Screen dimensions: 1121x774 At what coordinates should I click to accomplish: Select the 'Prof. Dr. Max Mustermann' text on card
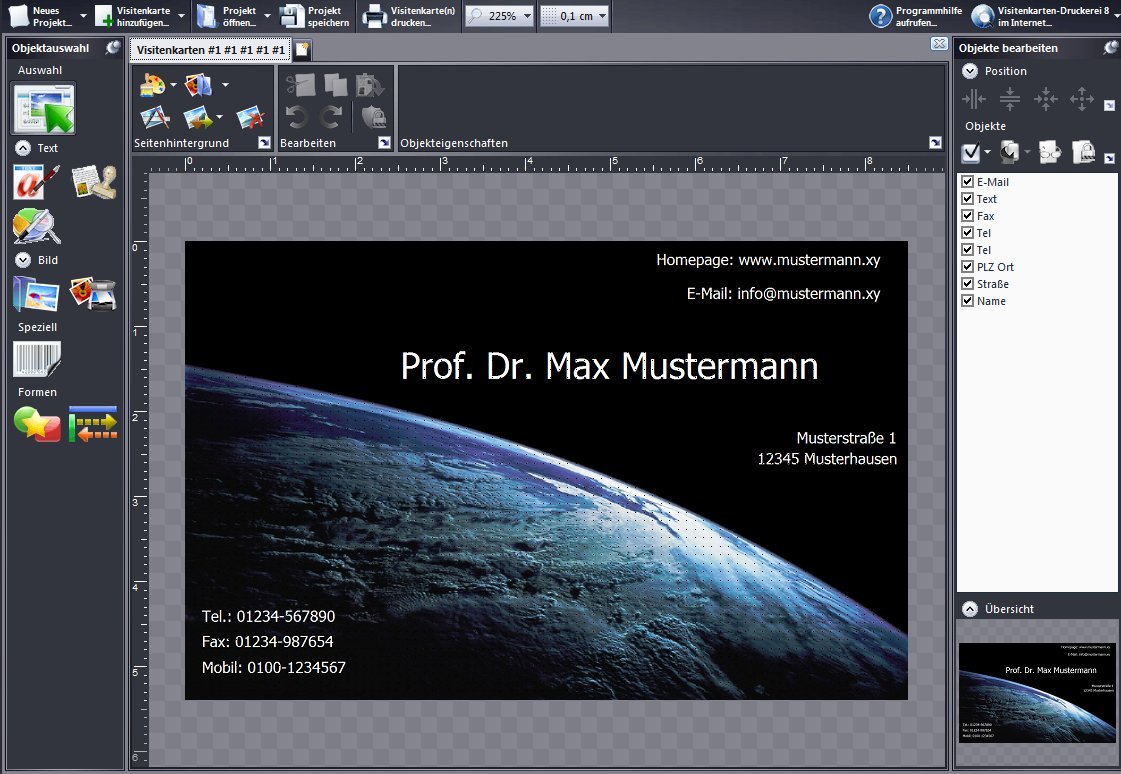coord(609,366)
